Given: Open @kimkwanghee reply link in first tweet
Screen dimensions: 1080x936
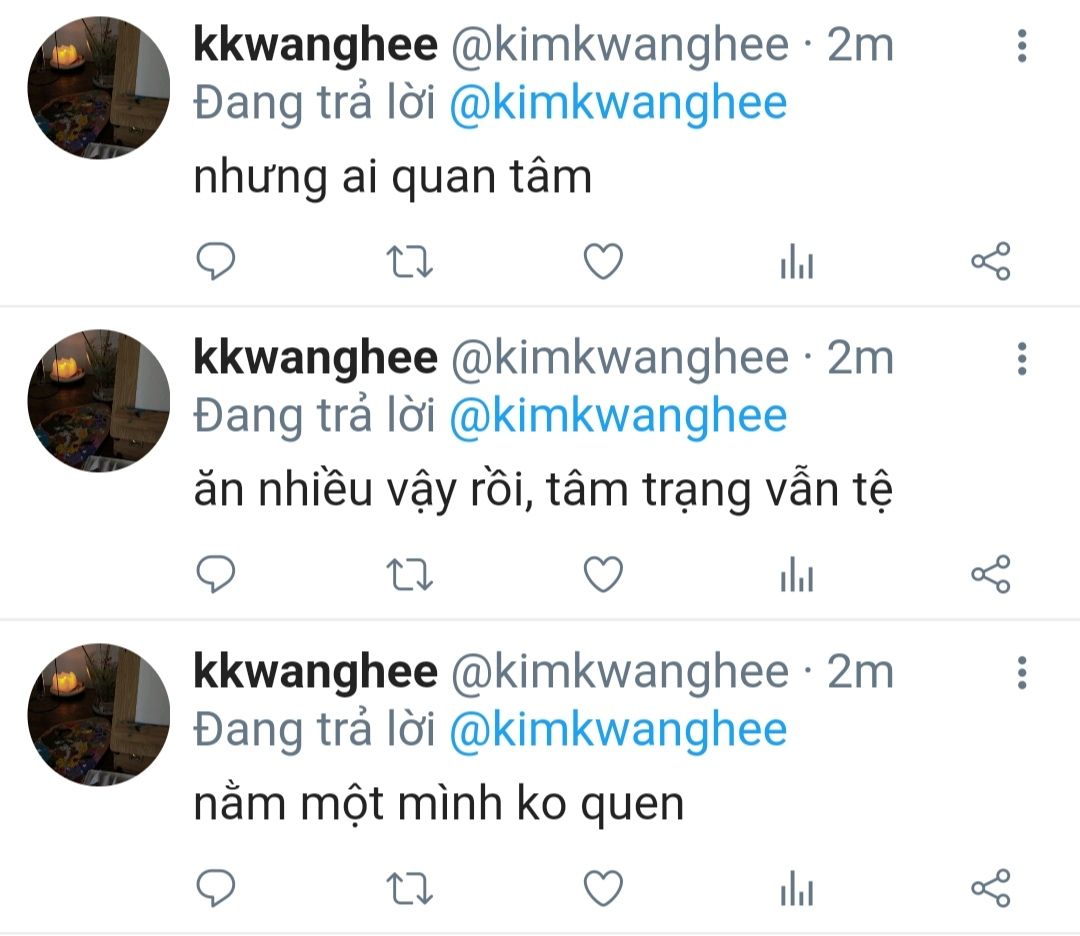Looking at the screenshot, I should point(618,103).
